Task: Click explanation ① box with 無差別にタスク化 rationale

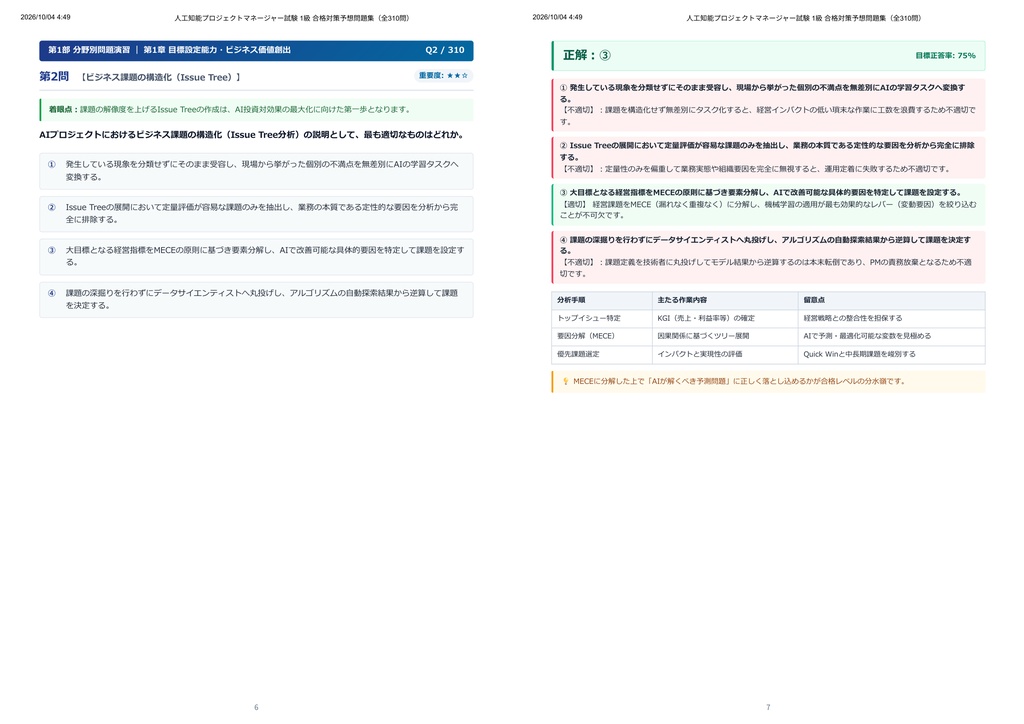Action: coord(768,104)
